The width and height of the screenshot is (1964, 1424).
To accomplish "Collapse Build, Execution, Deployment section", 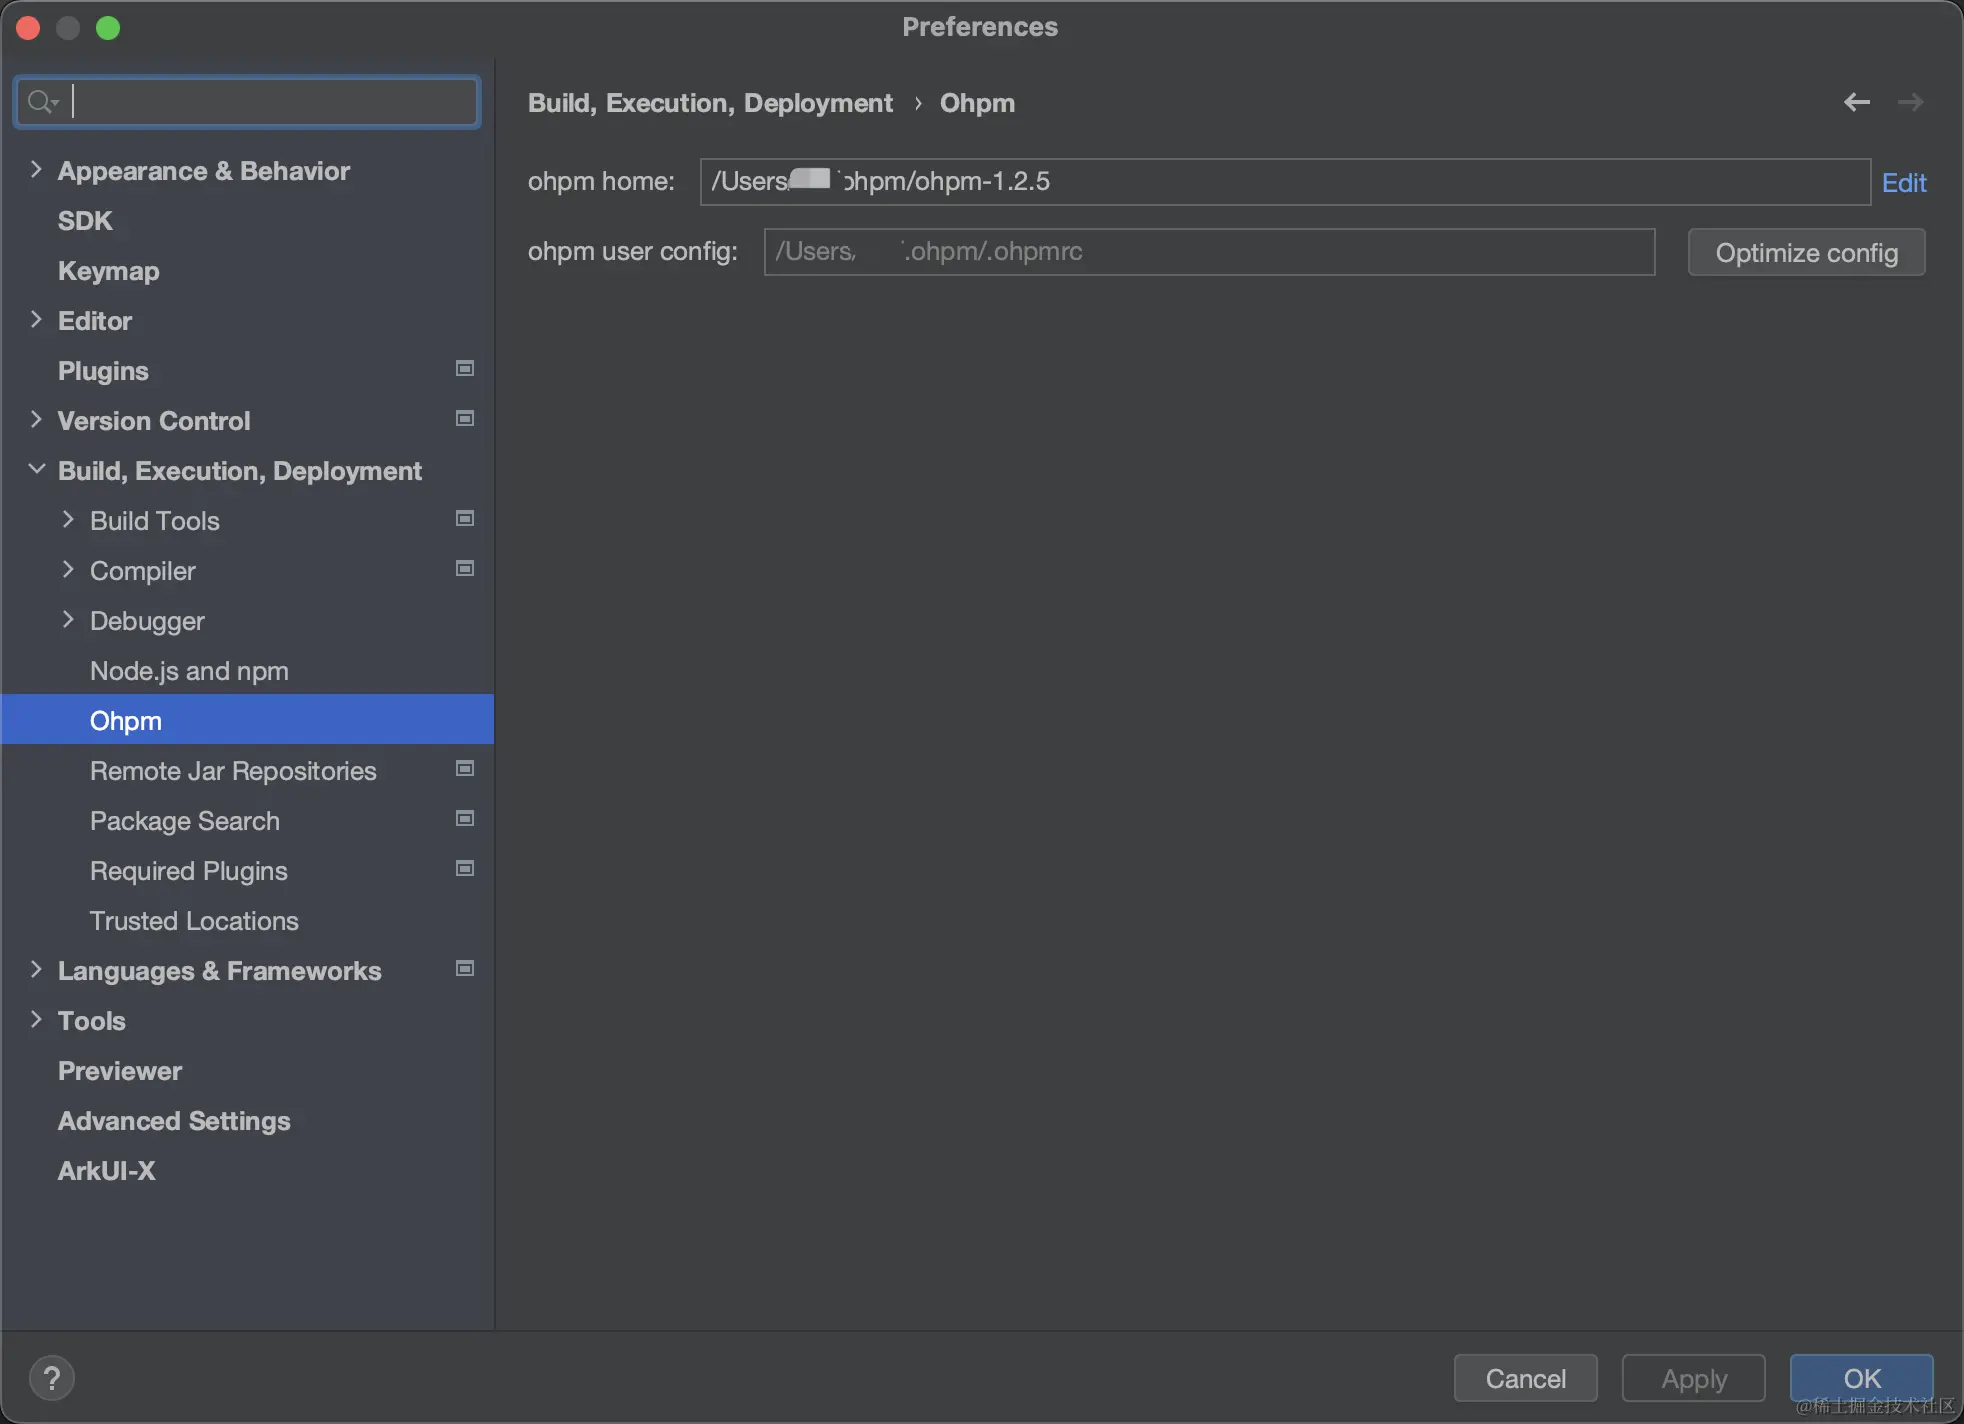I will 36,469.
